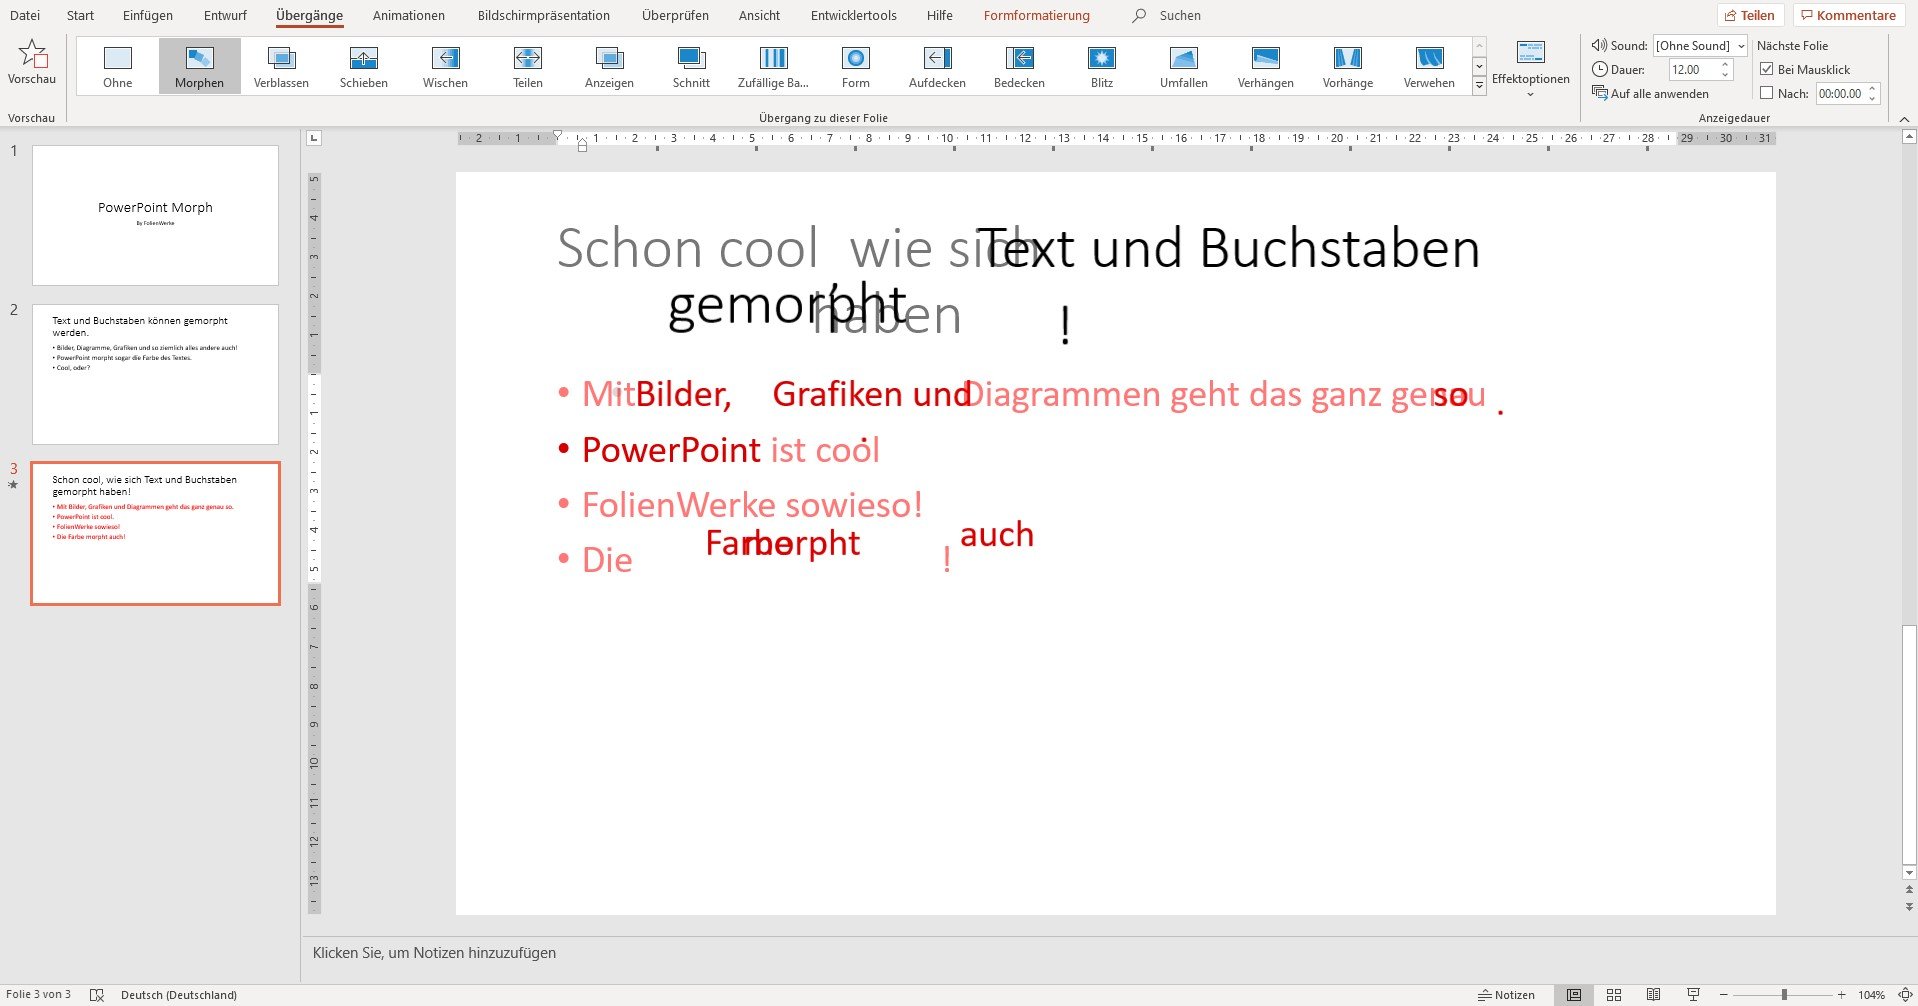Apply the Vorhänge transition
The width and height of the screenshot is (1918, 1006).
pyautogui.click(x=1347, y=66)
